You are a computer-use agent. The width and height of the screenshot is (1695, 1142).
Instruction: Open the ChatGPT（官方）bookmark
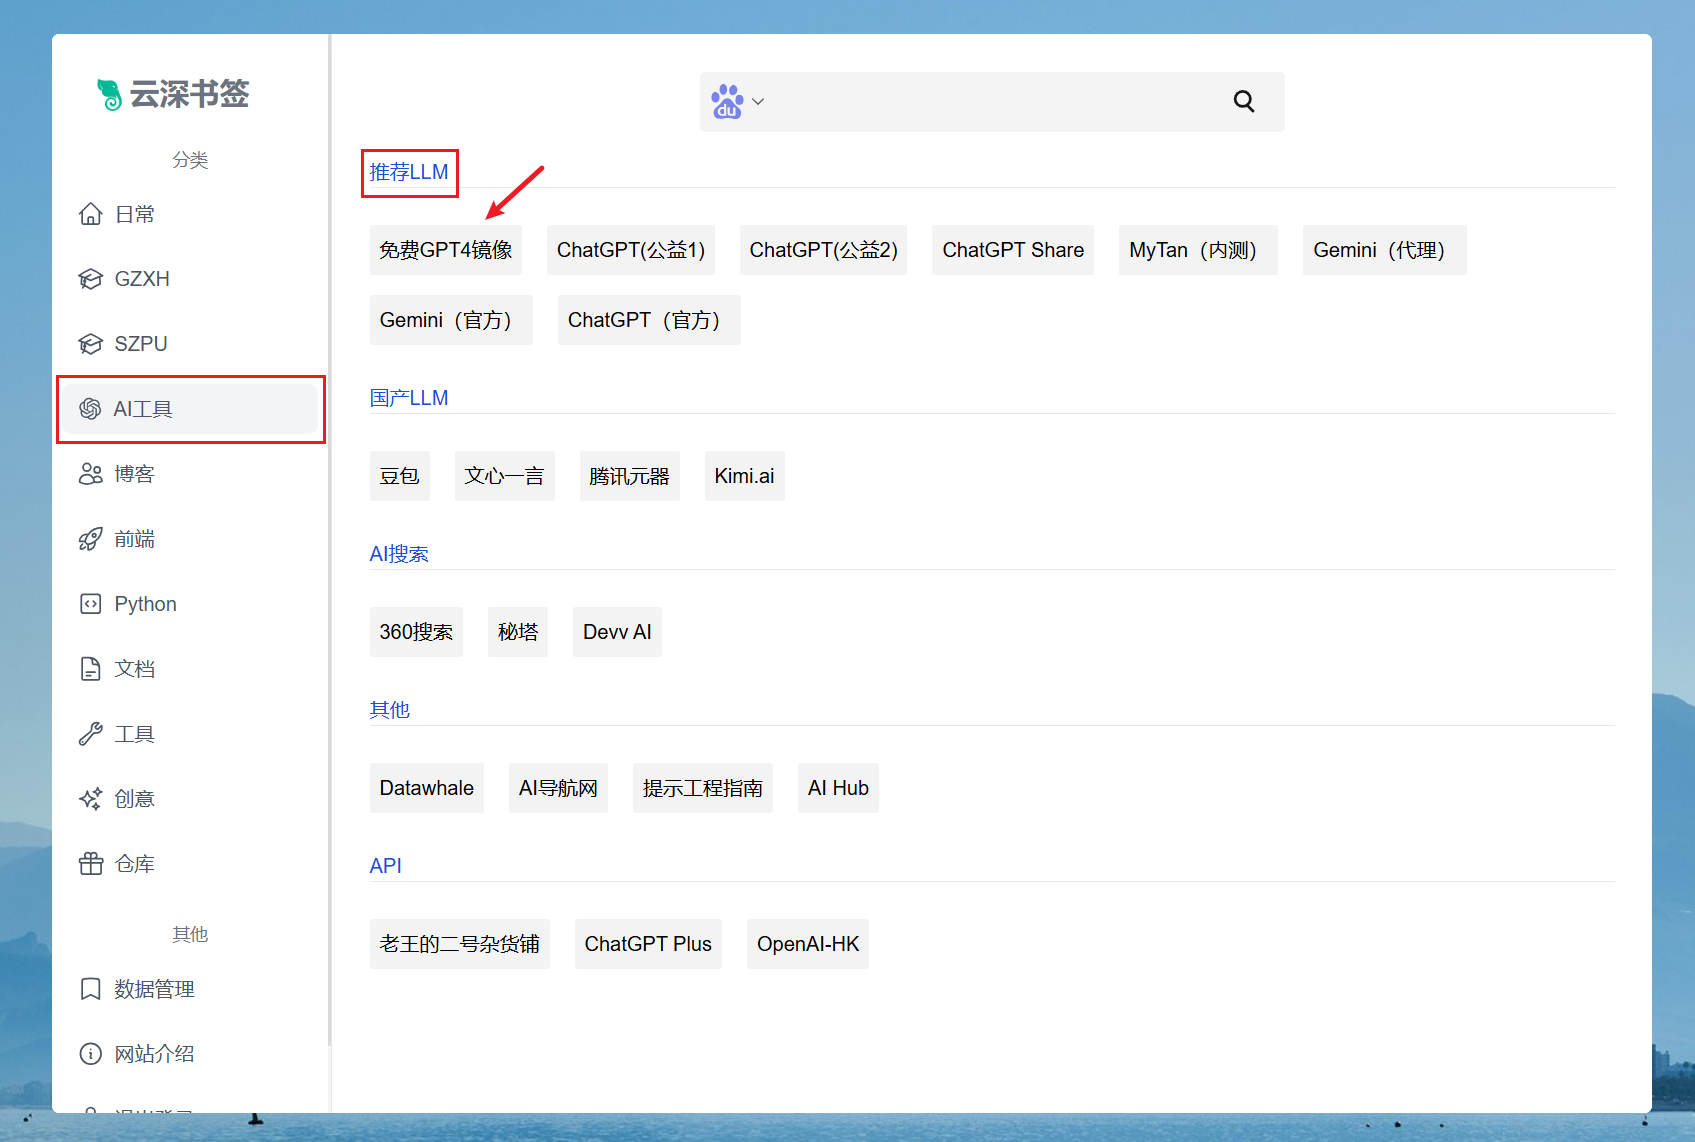click(649, 320)
